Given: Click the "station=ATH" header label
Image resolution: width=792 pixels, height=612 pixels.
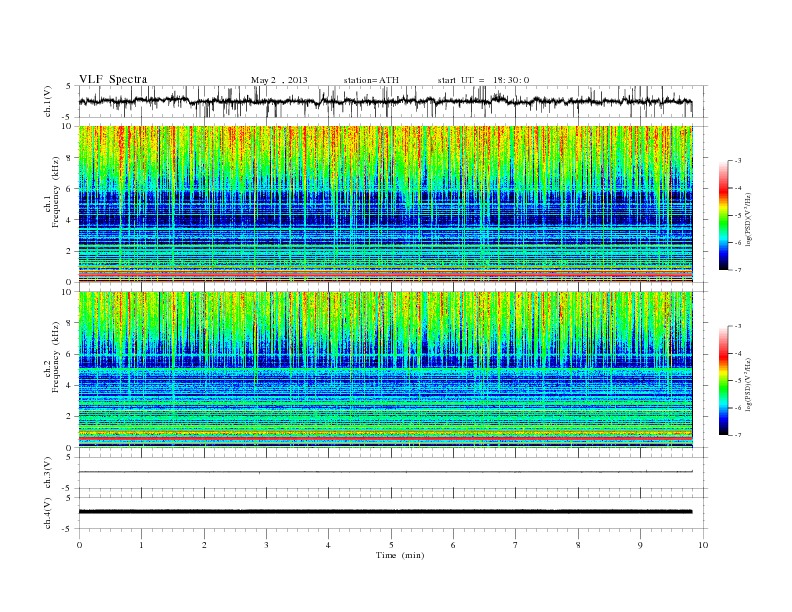Looking at the screenshot, I should 371,80.
